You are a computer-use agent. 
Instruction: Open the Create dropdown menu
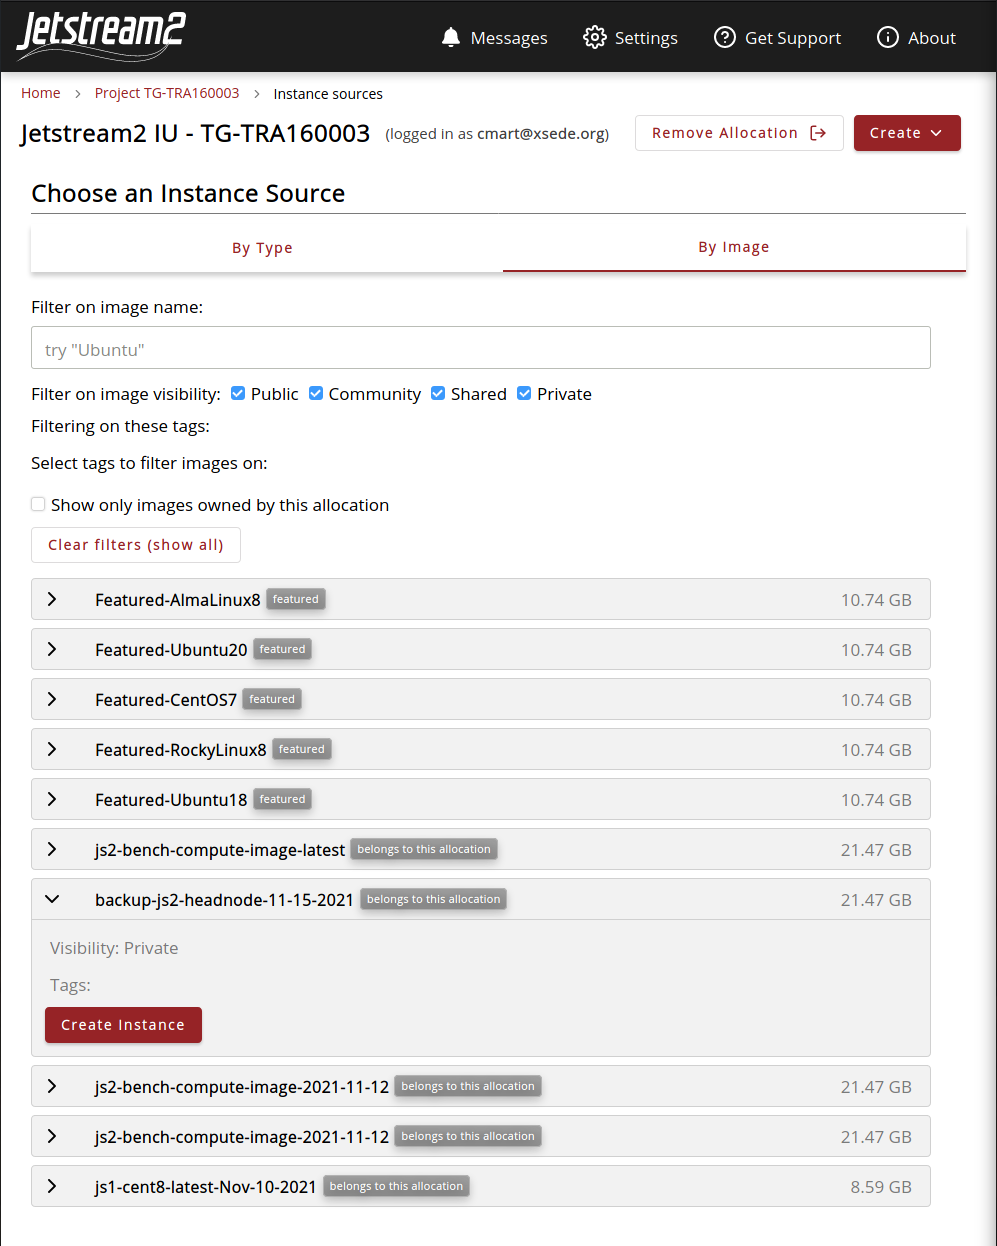pyautogui.click(x=906, y=133)
